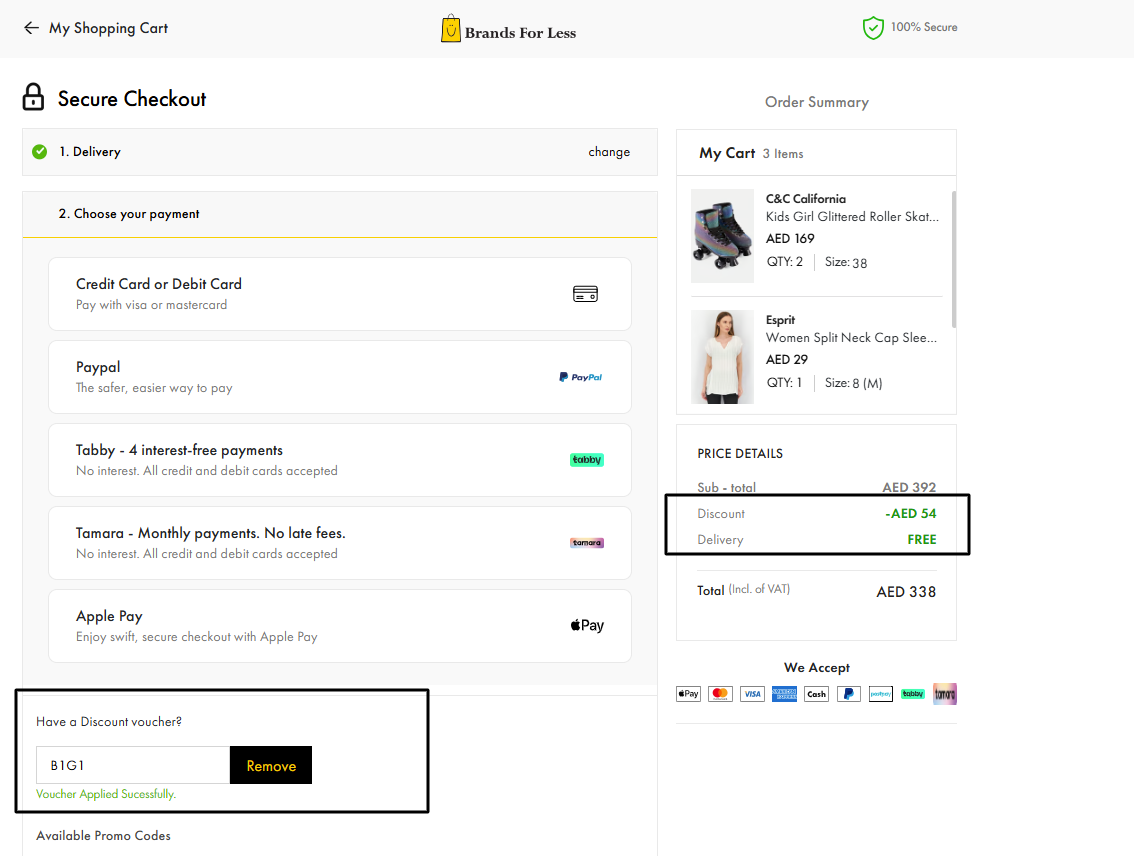Select Credit Card or Debit Card payment
This screenshot has width=1134, height=856.
339,294
